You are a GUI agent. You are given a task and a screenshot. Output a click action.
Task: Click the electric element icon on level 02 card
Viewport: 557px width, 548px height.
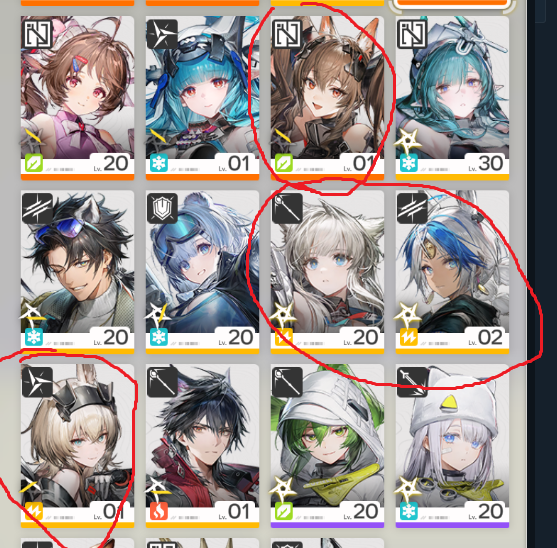coord(409,337)
